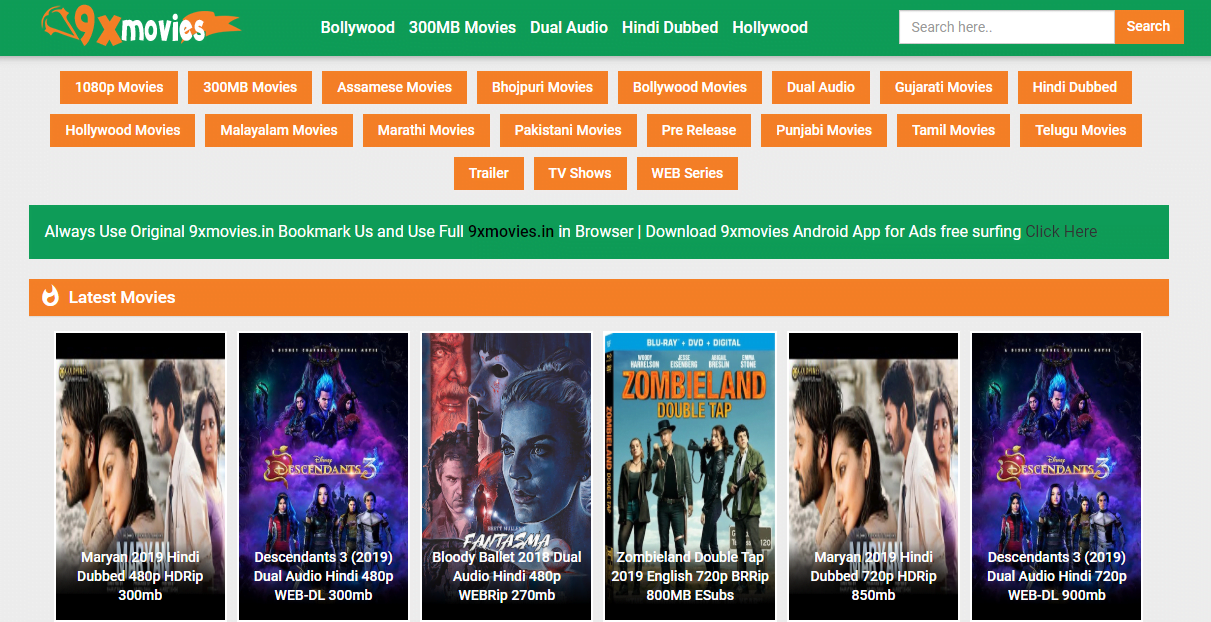
Task: Open the 1080p Movies category
Action: click(x=119, y=87)
